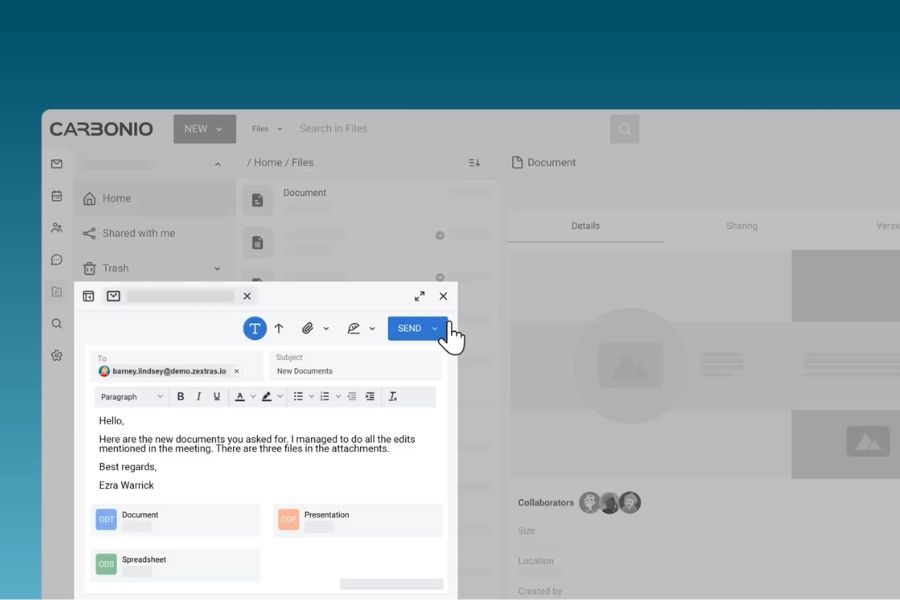Insert a numbered list
Screen dimensions: 900x600
(x=325, y=397)
